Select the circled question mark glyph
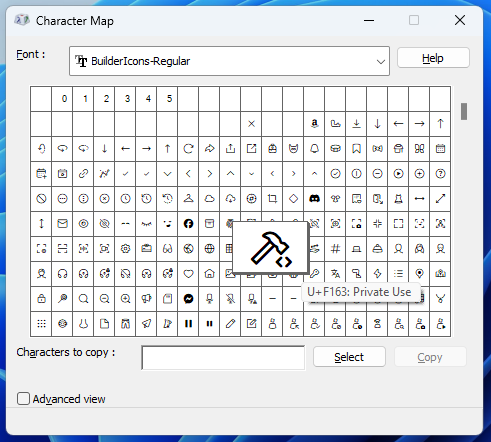 pyautogui.click(x=440, y=174)
